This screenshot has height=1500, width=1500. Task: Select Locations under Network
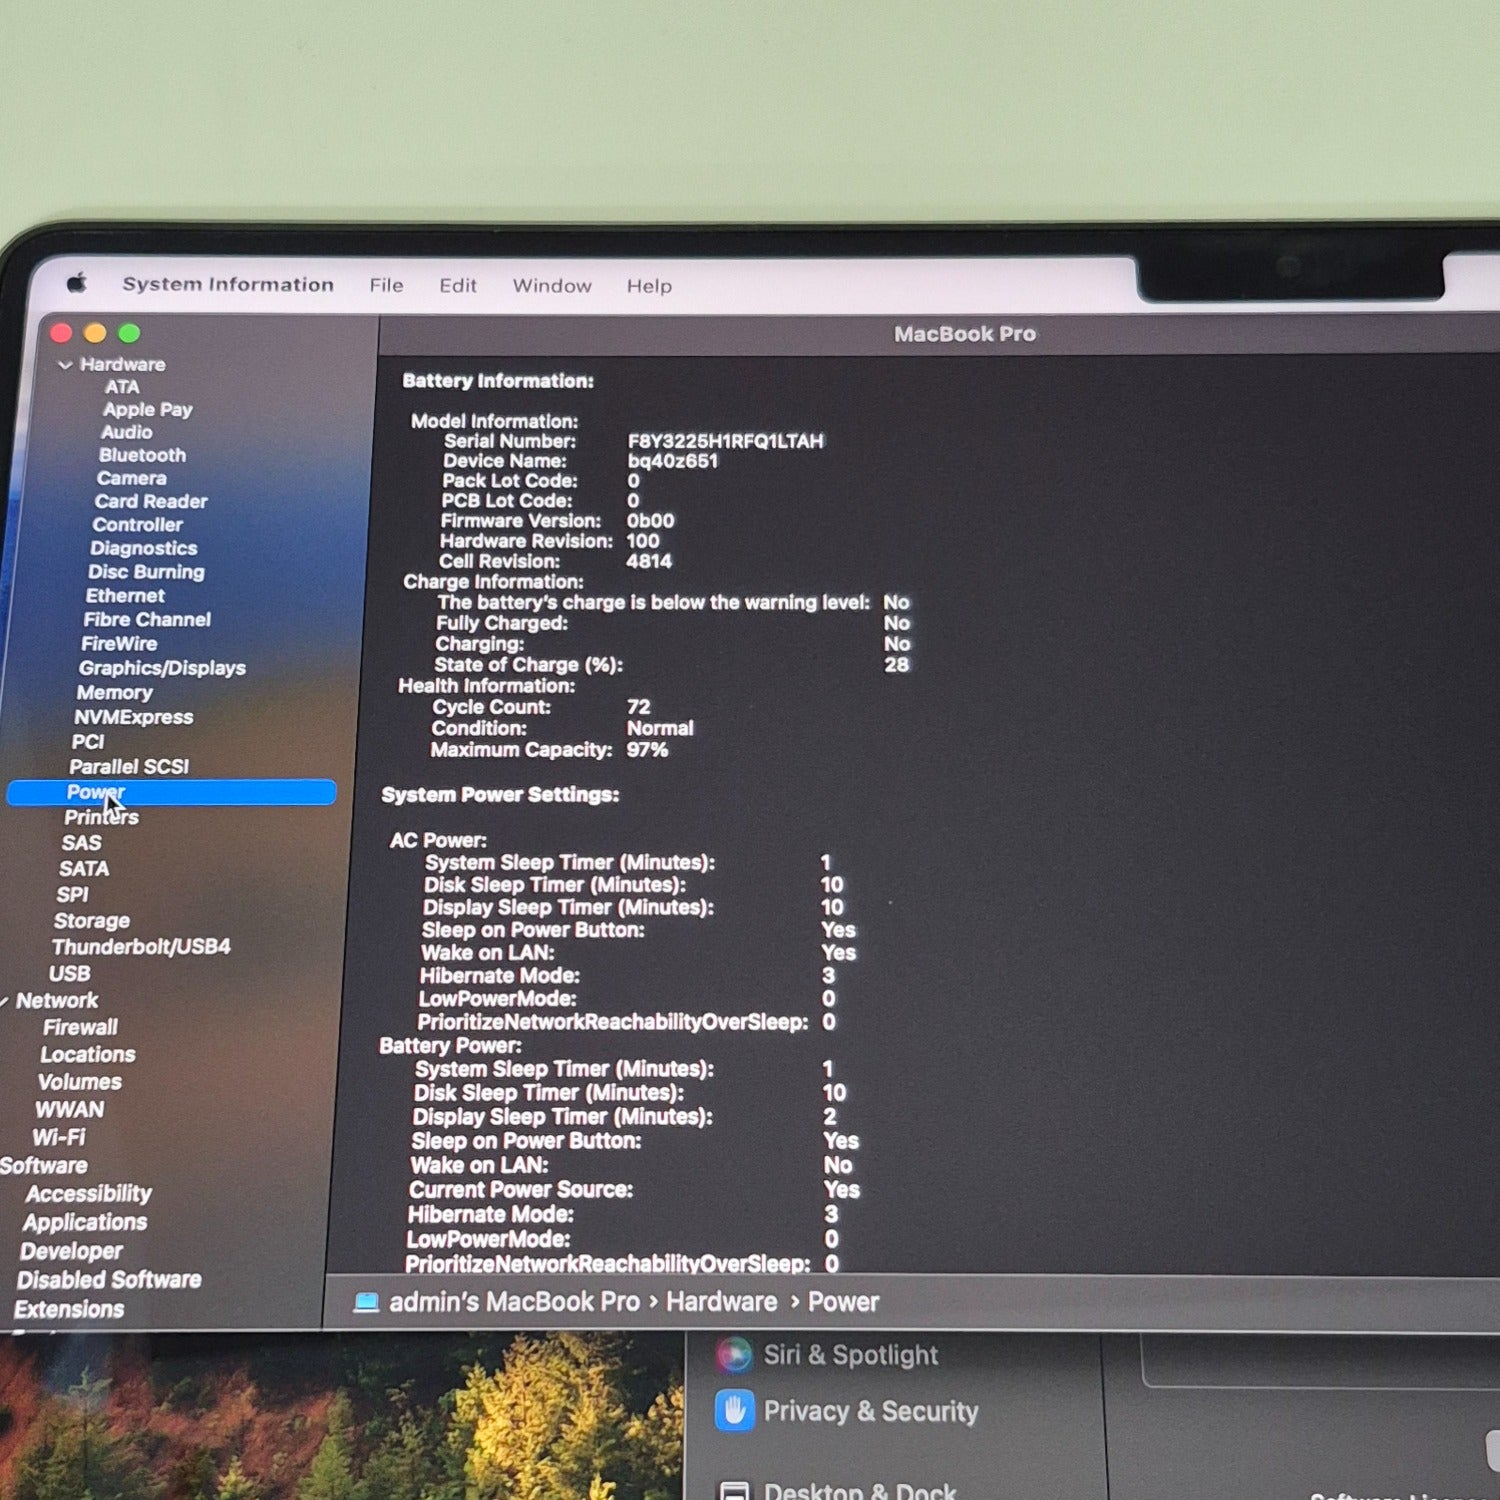coord(88,1055)
